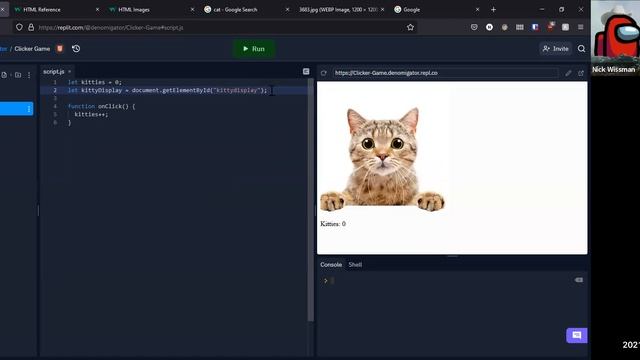Click the editor vertical scrollbar
The height and width of the screenshot is (360, 640).
tap(311, 200)
